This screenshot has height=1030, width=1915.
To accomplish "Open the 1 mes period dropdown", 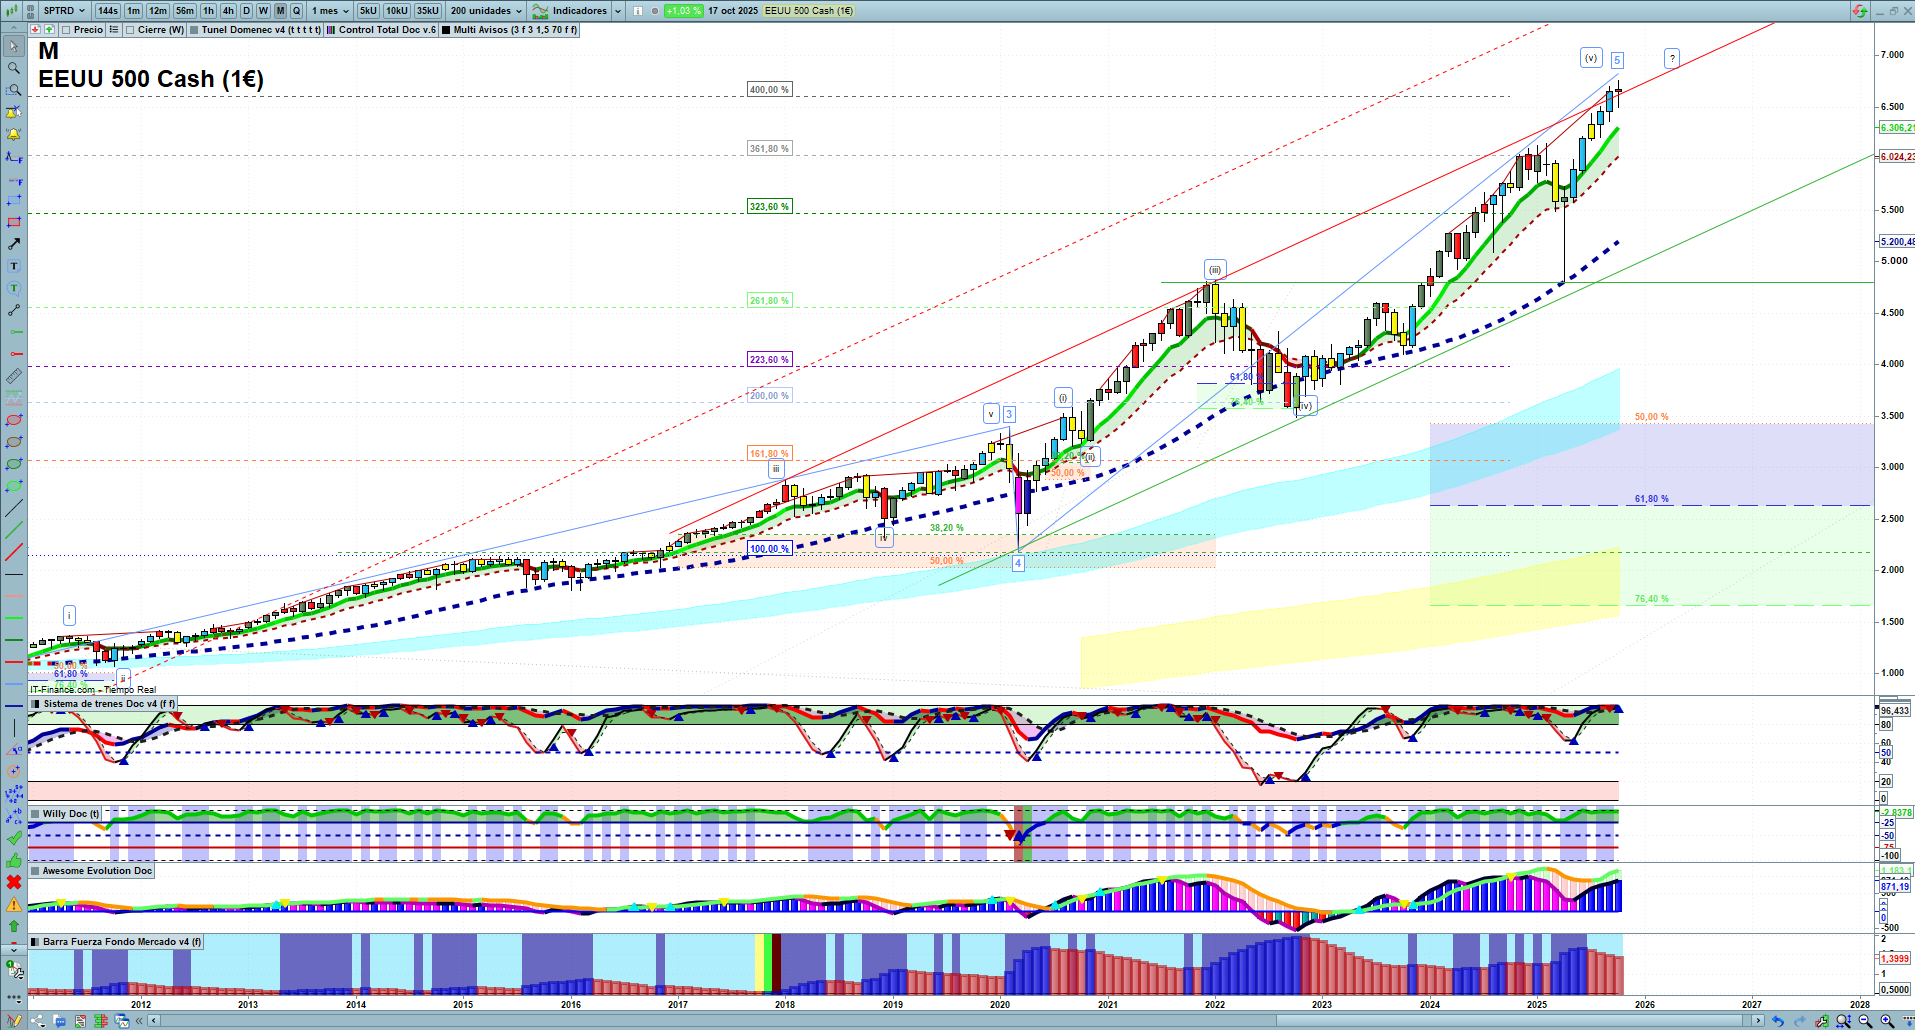I will point(330,11).
